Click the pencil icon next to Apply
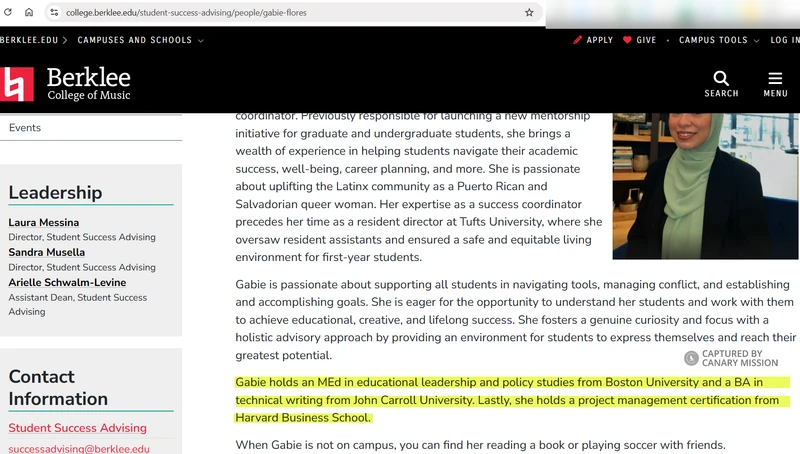This screenshot has height=454, width=800. 578,40
